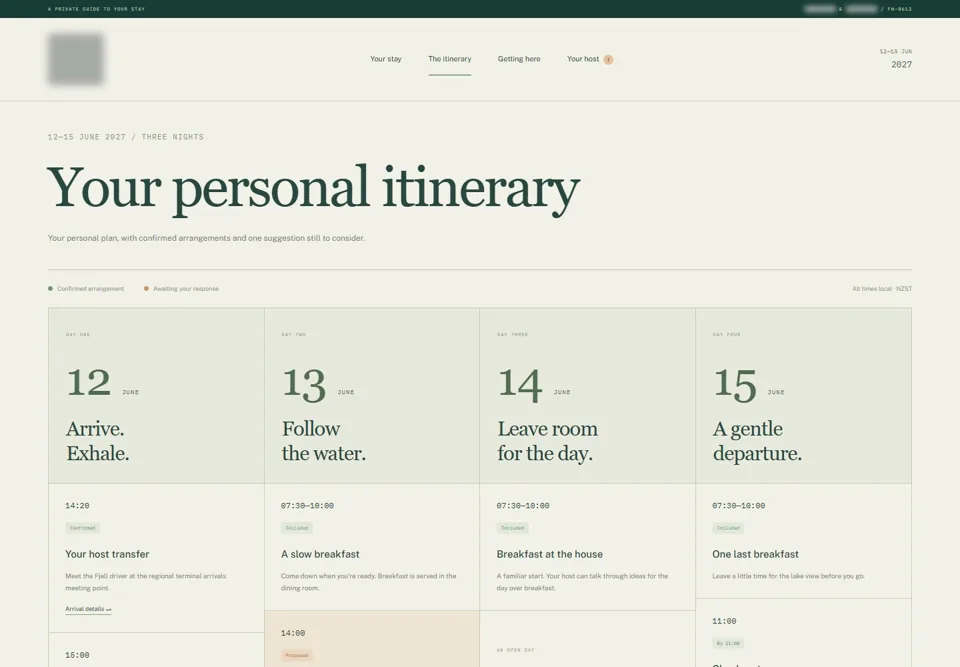
Task: Click the One last breakfast heading
Action: point(755,554)
